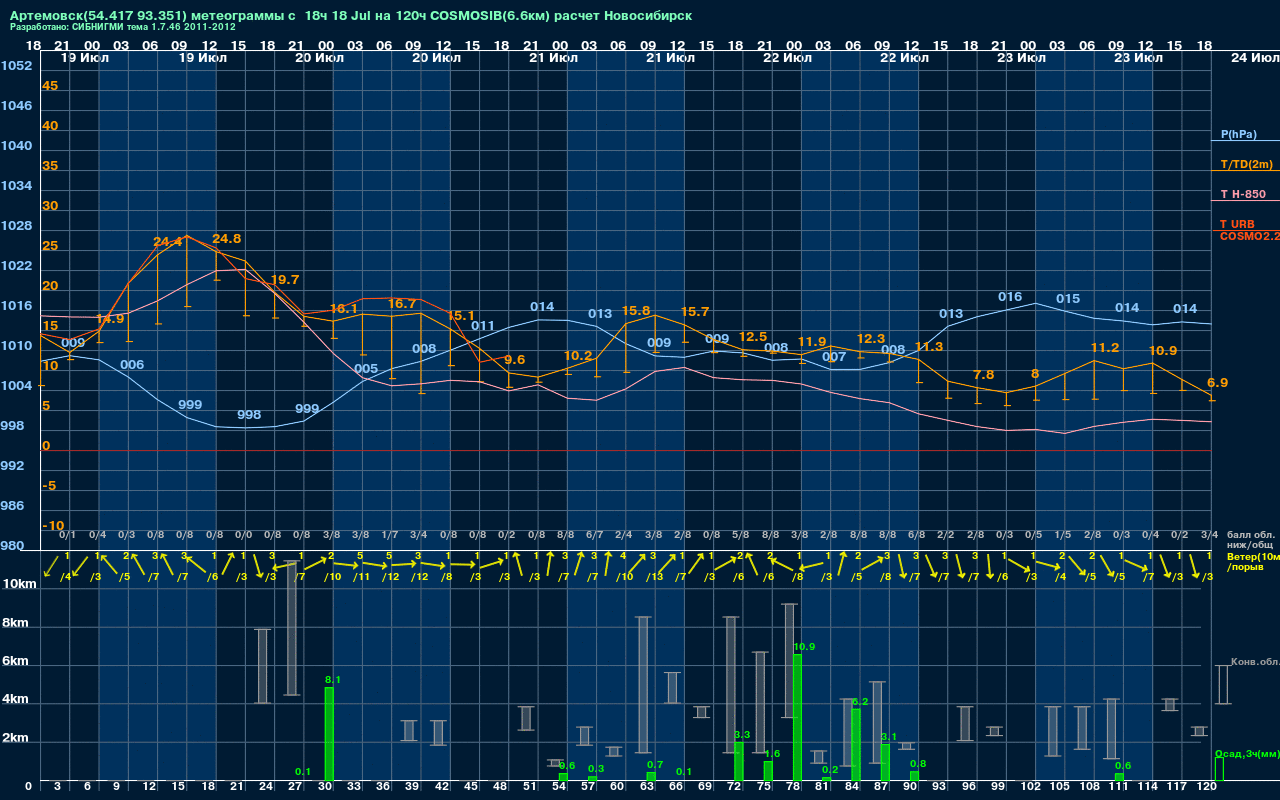Viewport: 1280px width, 800px height.
Task: Click the green precipitation legend box symbol
Action: [x=1219, y=769]
